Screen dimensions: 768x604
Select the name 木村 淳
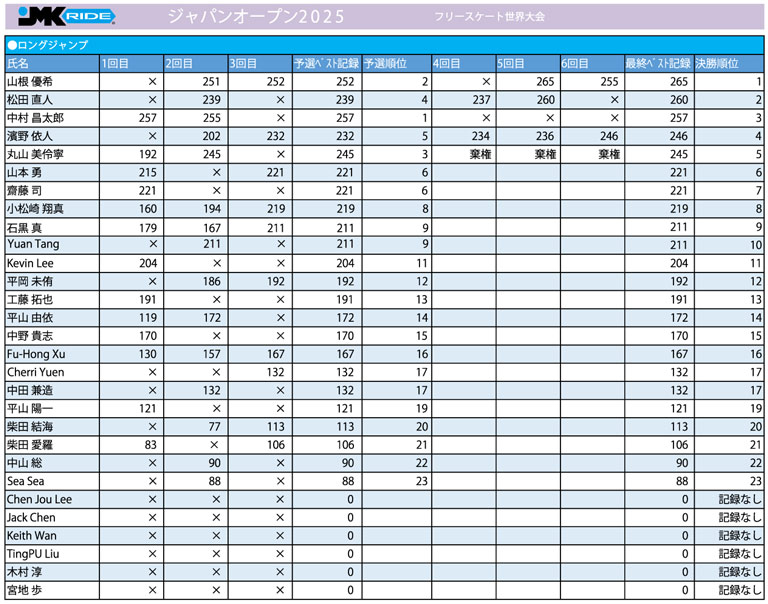click(24, 572)
